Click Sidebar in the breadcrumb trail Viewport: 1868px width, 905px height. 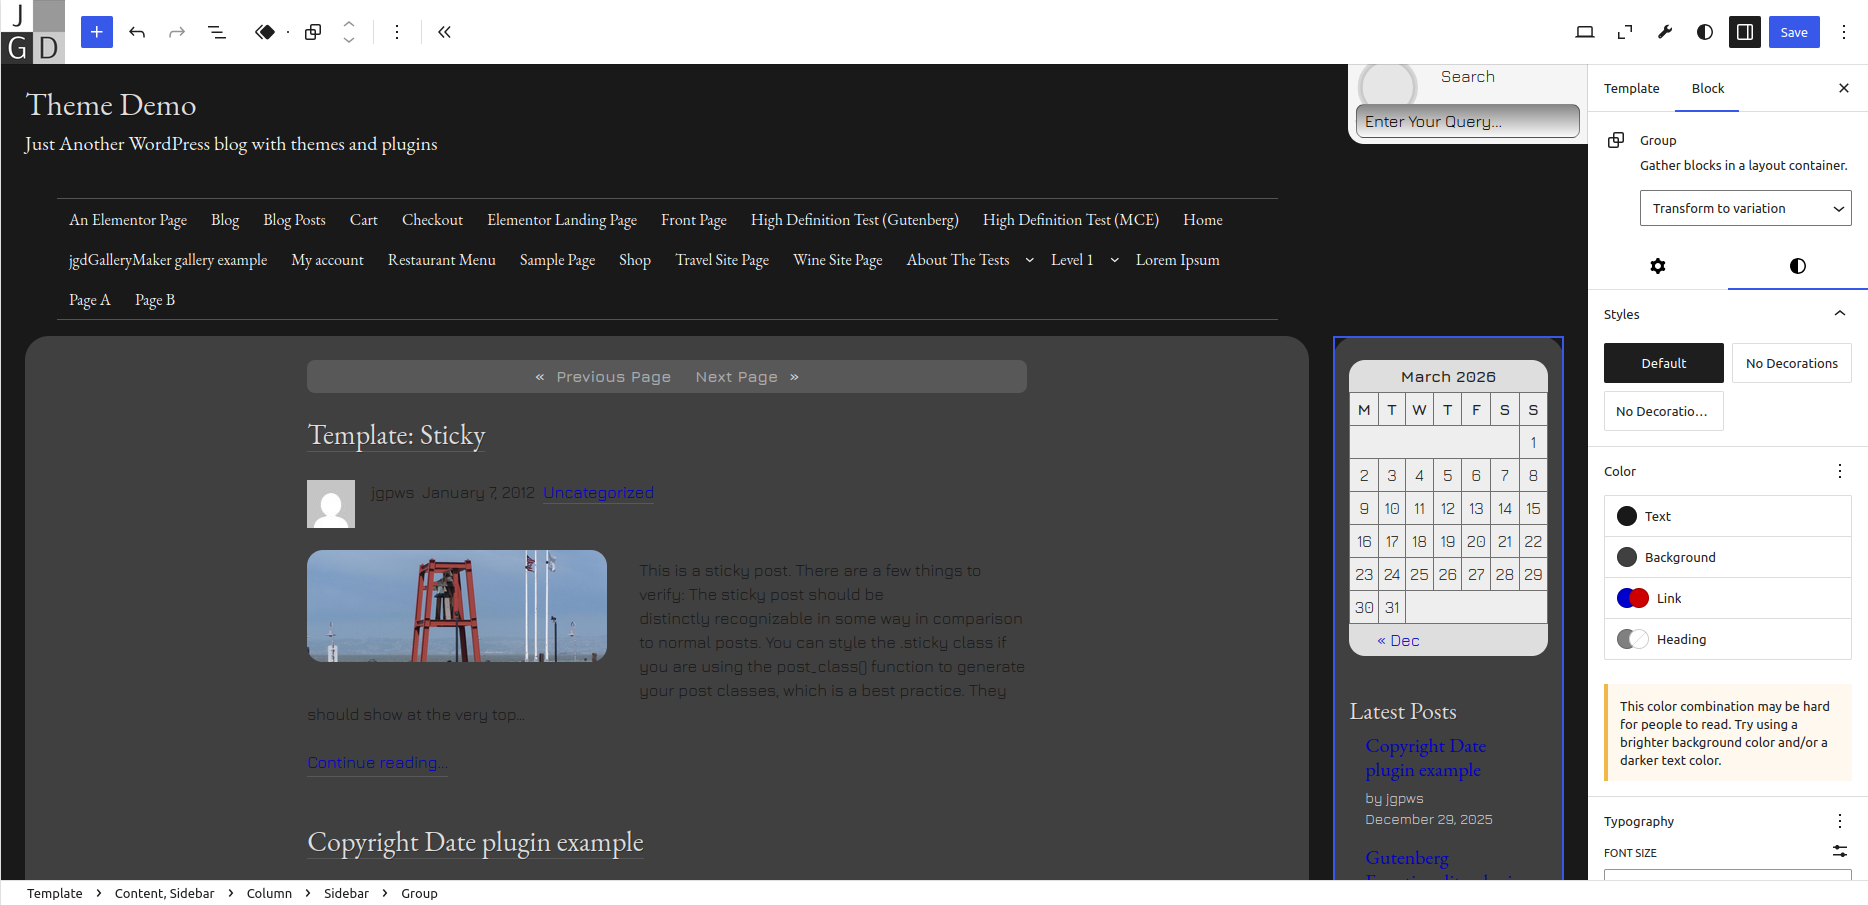point(346,893)
